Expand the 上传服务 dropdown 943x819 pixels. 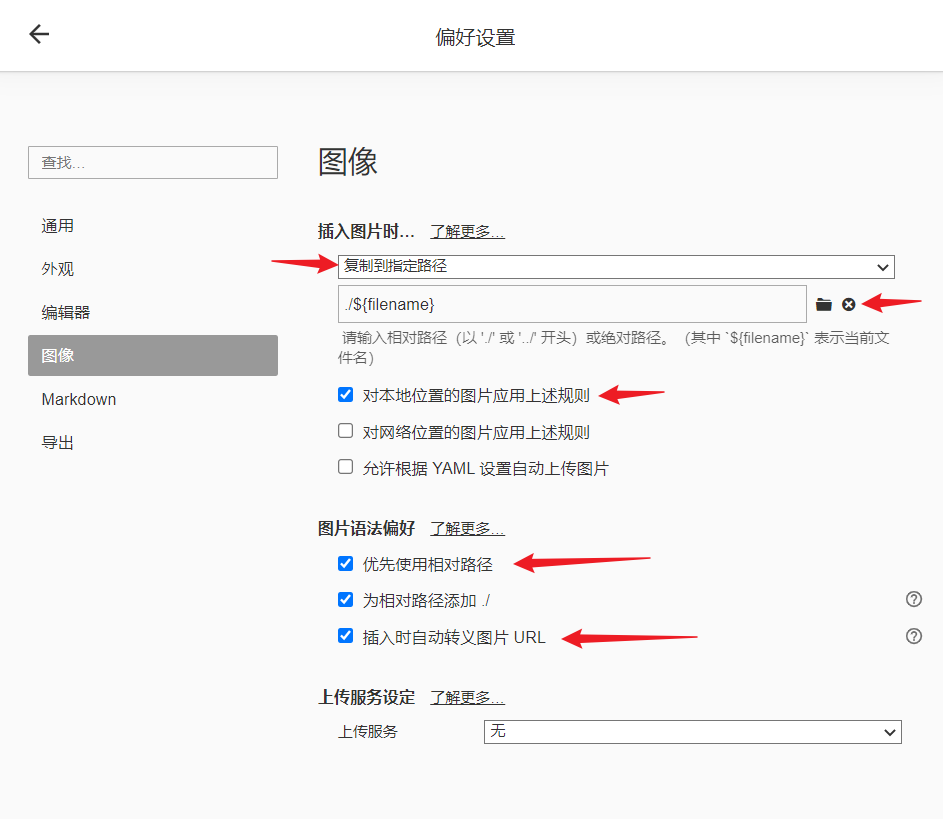click(692, 732)
